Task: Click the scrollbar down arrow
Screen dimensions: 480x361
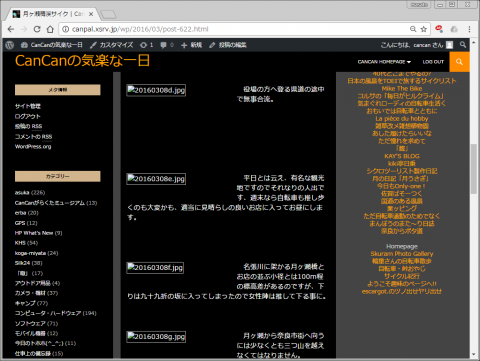Action: click(x=474, y=354)
